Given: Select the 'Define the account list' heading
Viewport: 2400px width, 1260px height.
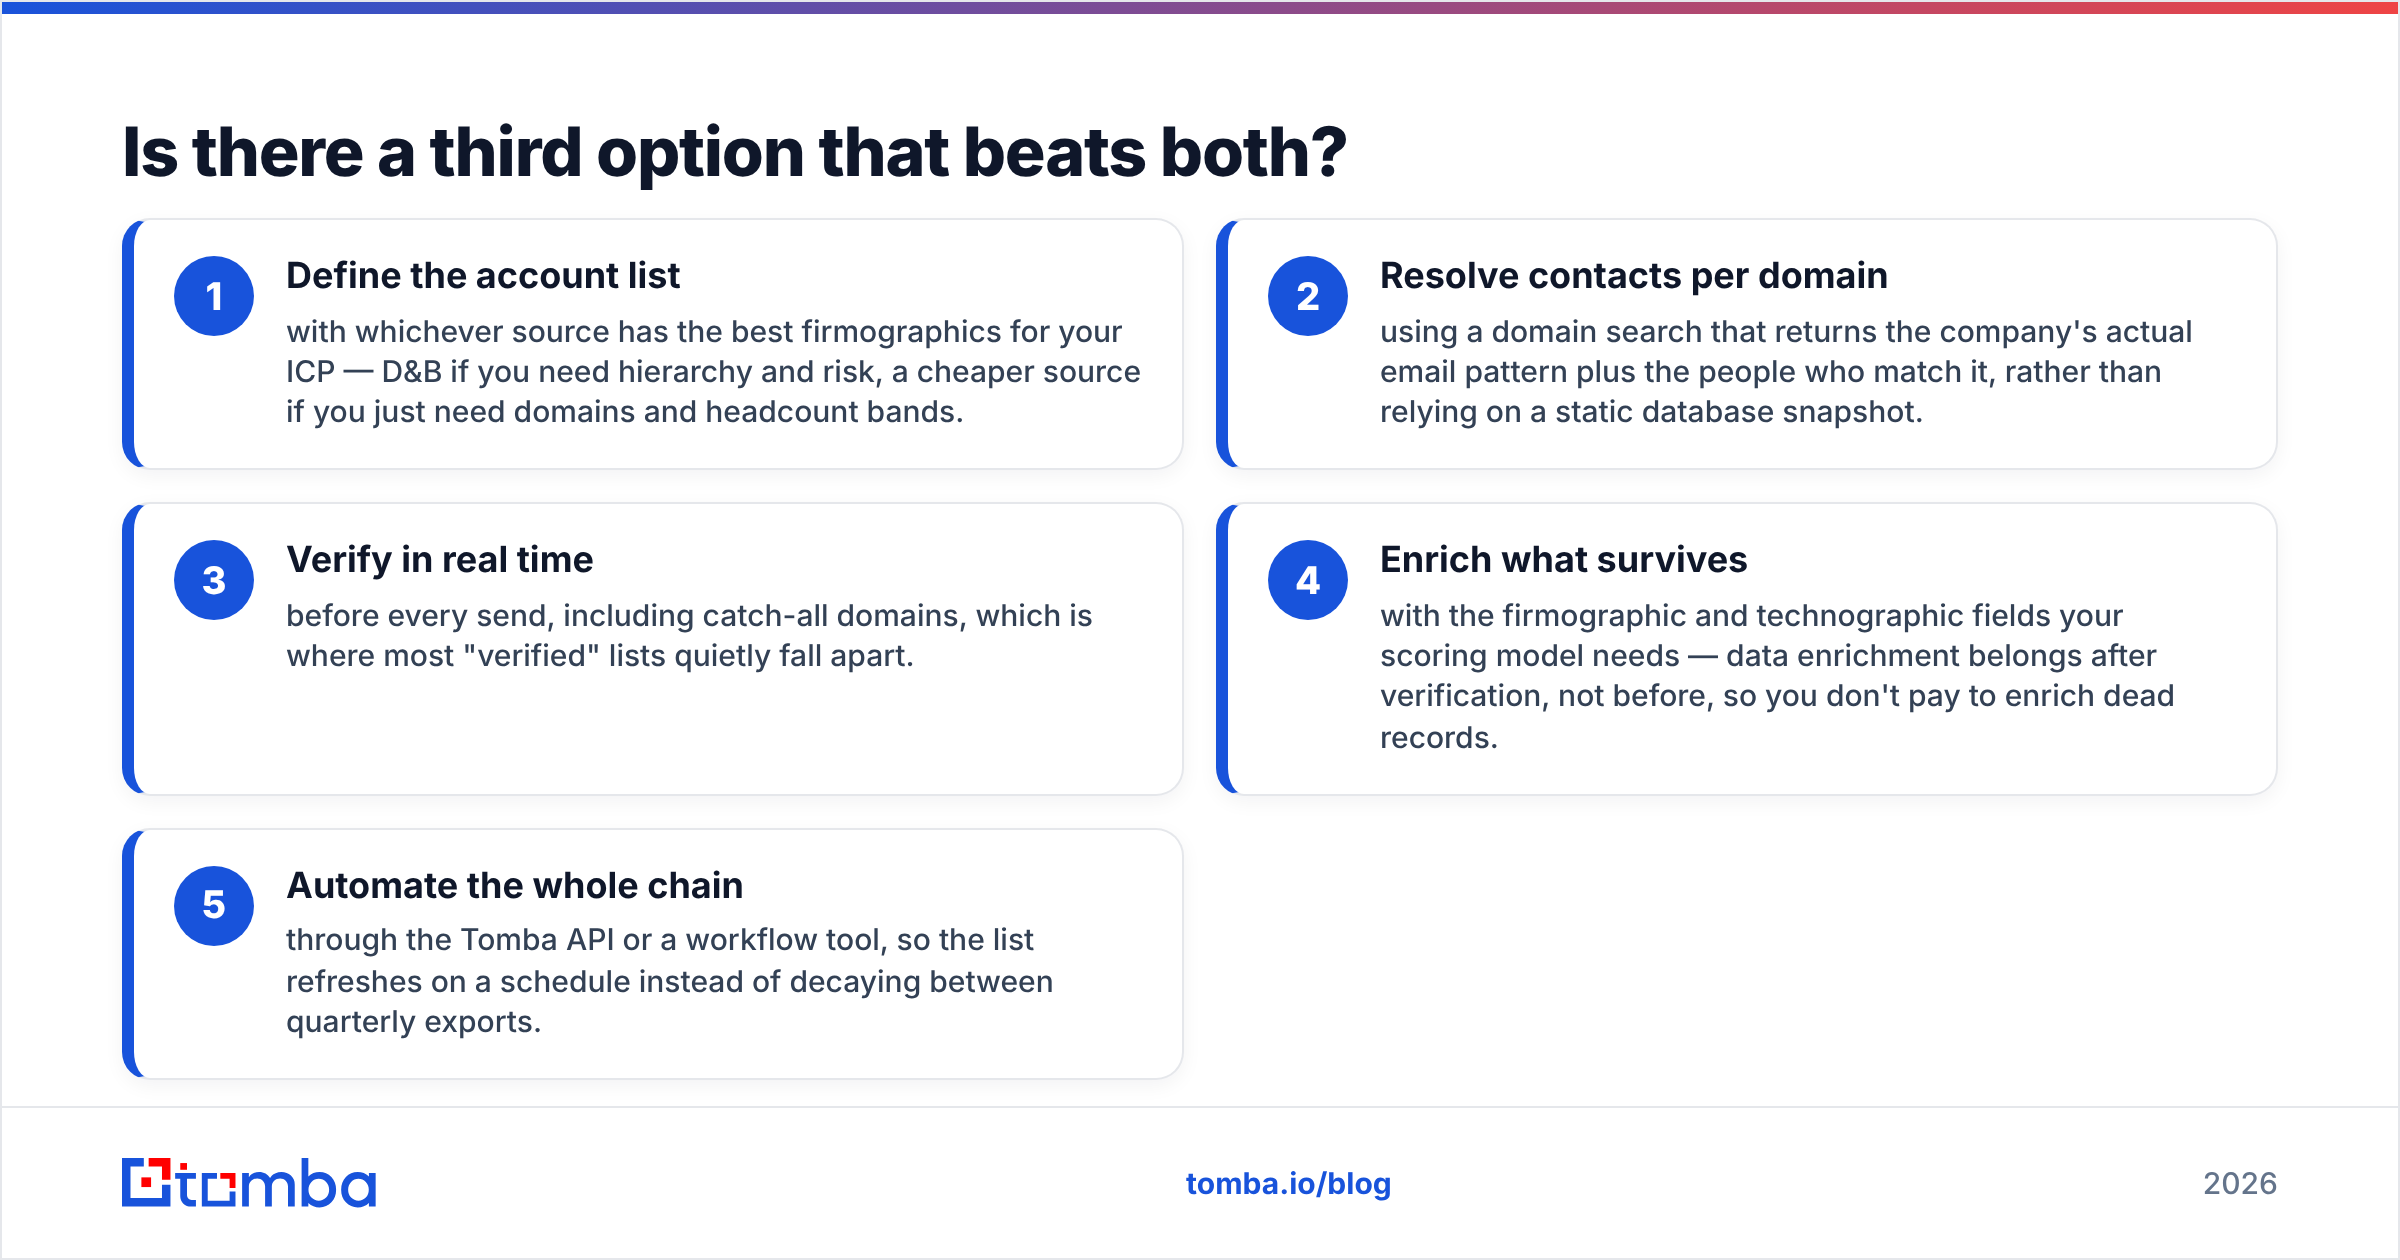Looking at the screenshot, I should pos(483,276).
